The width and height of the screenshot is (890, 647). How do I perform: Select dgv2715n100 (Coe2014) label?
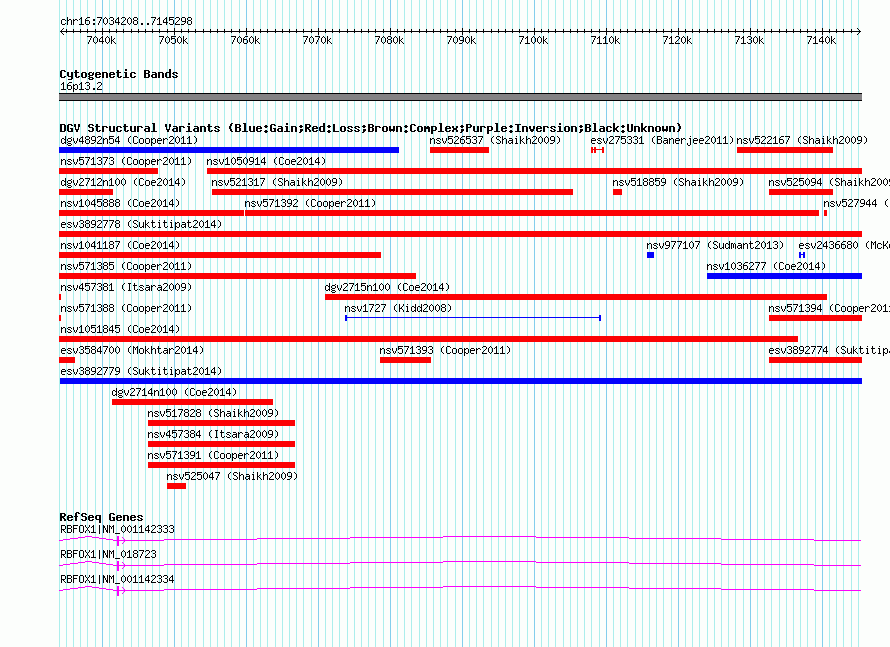387,287
